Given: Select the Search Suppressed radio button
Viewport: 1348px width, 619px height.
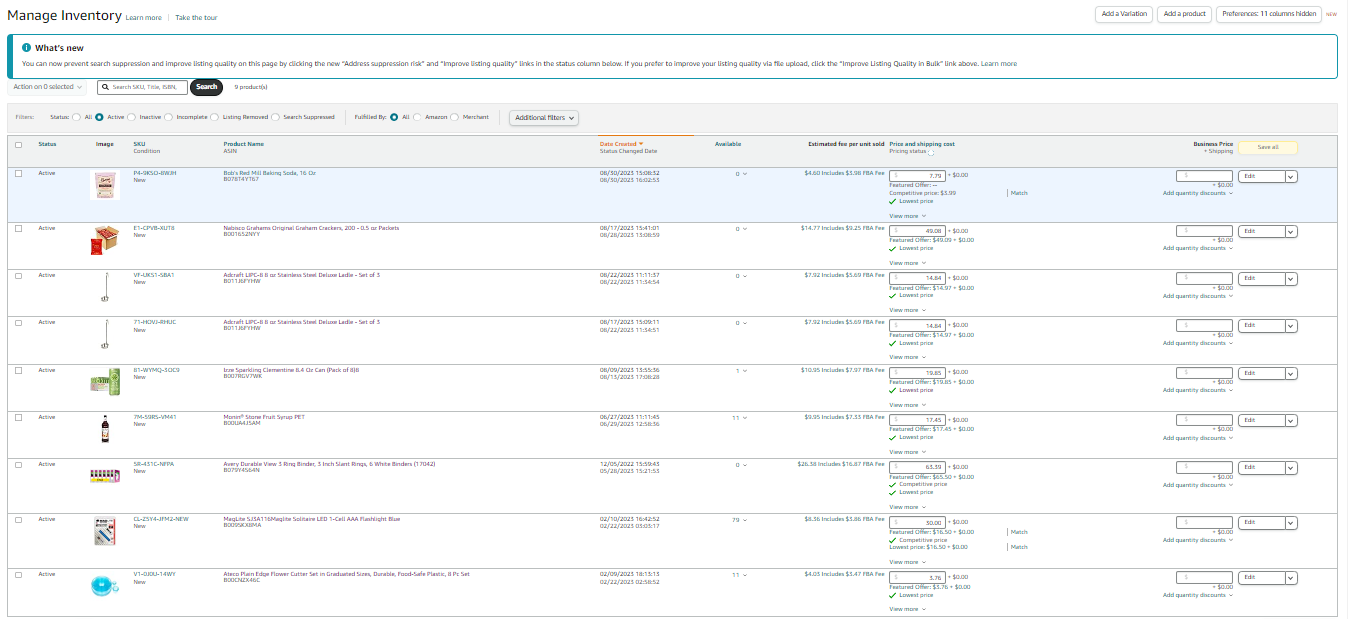Looking at the screenshot, I should tap(275, 117).
